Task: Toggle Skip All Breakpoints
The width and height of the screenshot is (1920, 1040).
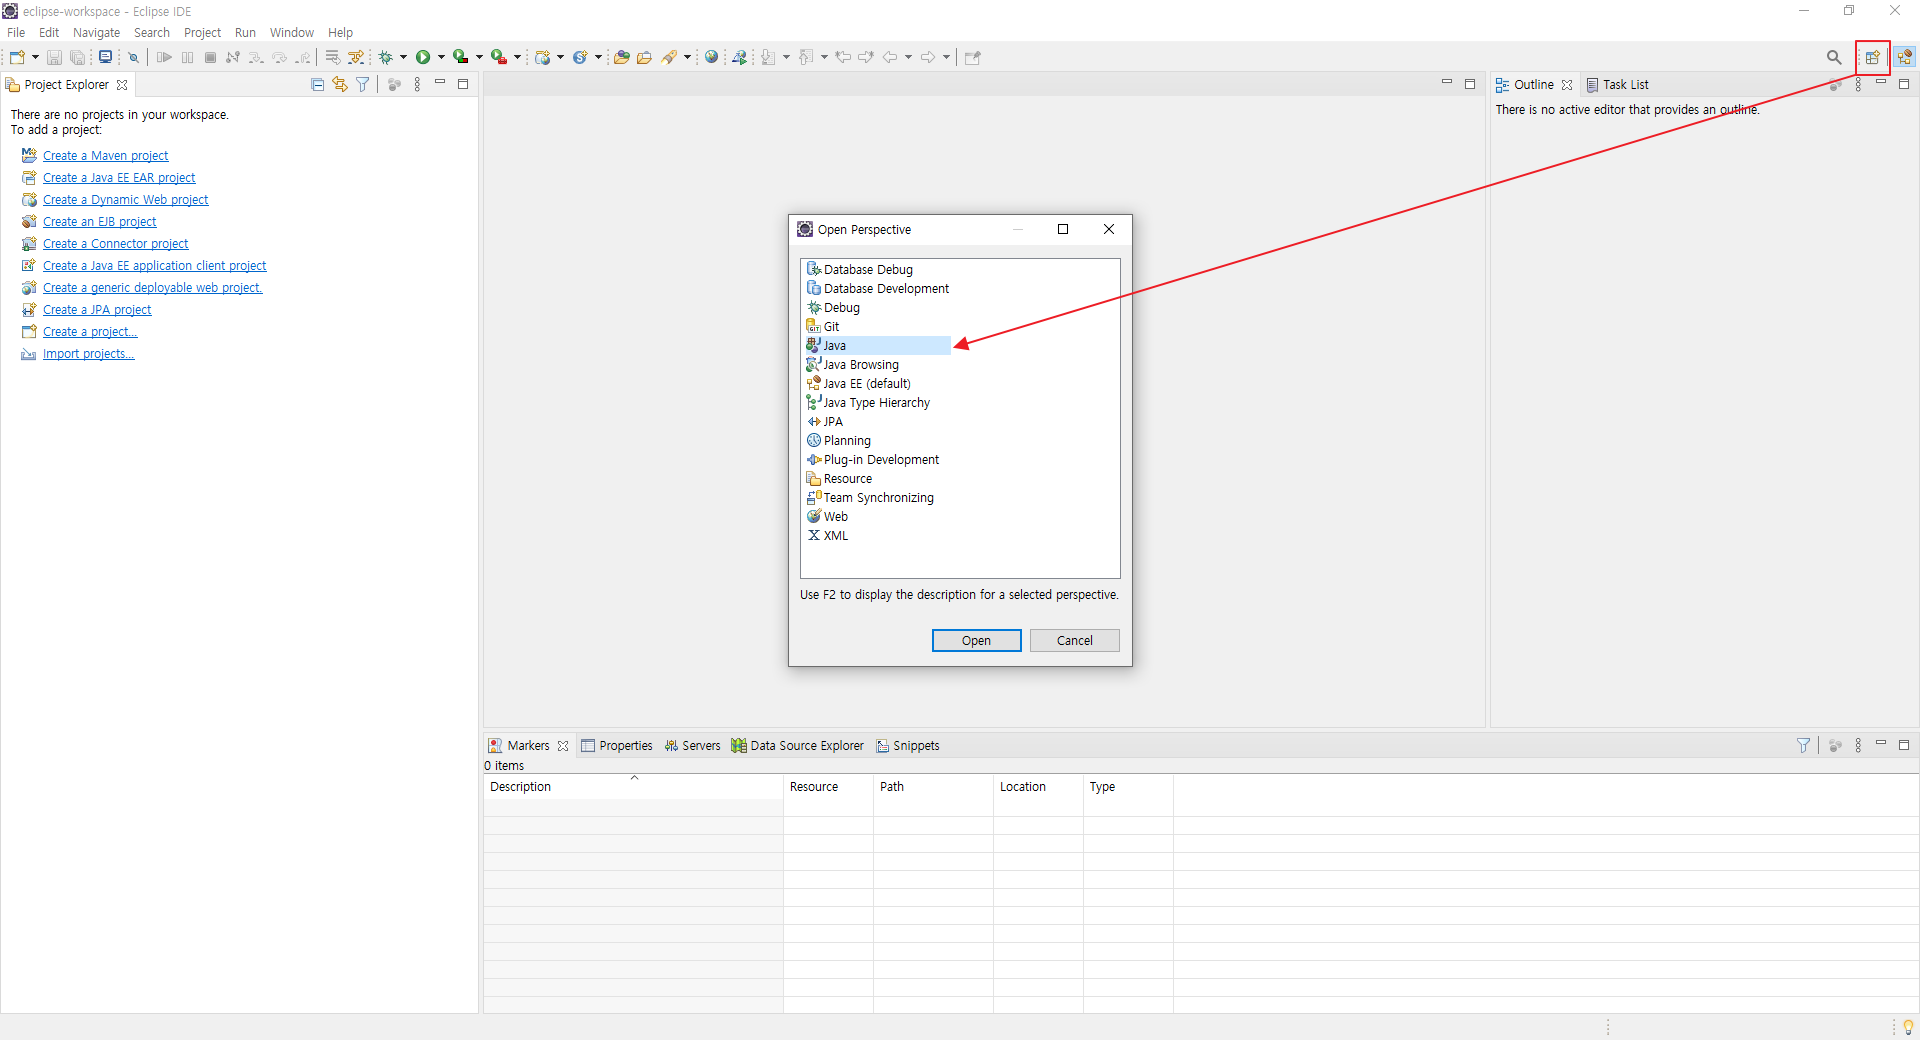Action: (x=133, y=57)
